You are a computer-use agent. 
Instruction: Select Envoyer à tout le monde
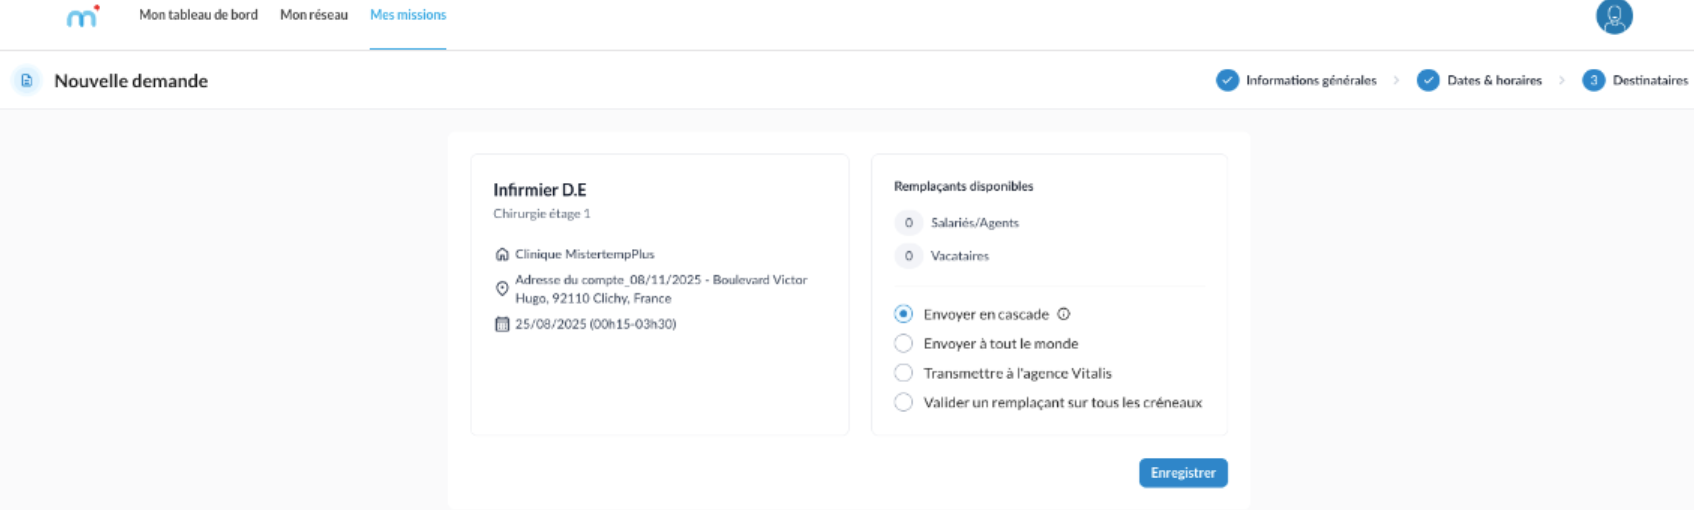point(903,344)
